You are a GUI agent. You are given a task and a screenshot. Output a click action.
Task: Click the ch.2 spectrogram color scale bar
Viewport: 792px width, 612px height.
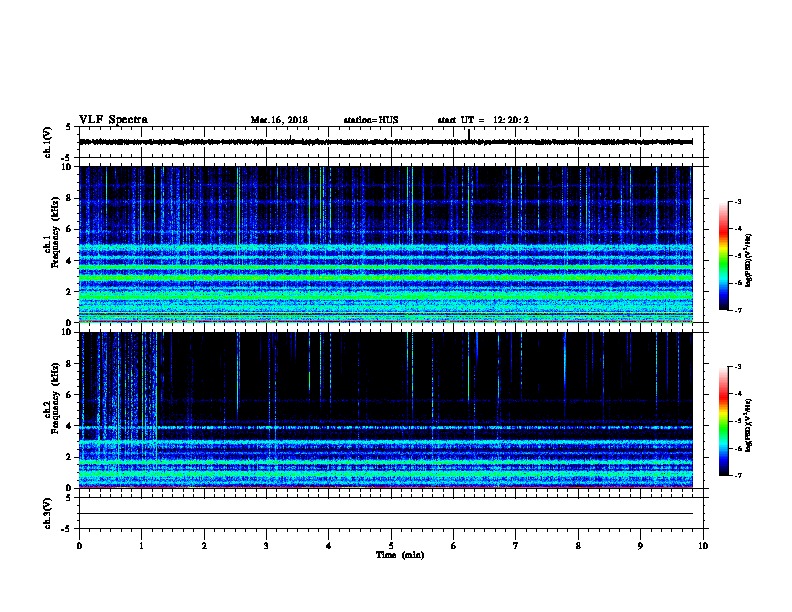coord(723,421)
